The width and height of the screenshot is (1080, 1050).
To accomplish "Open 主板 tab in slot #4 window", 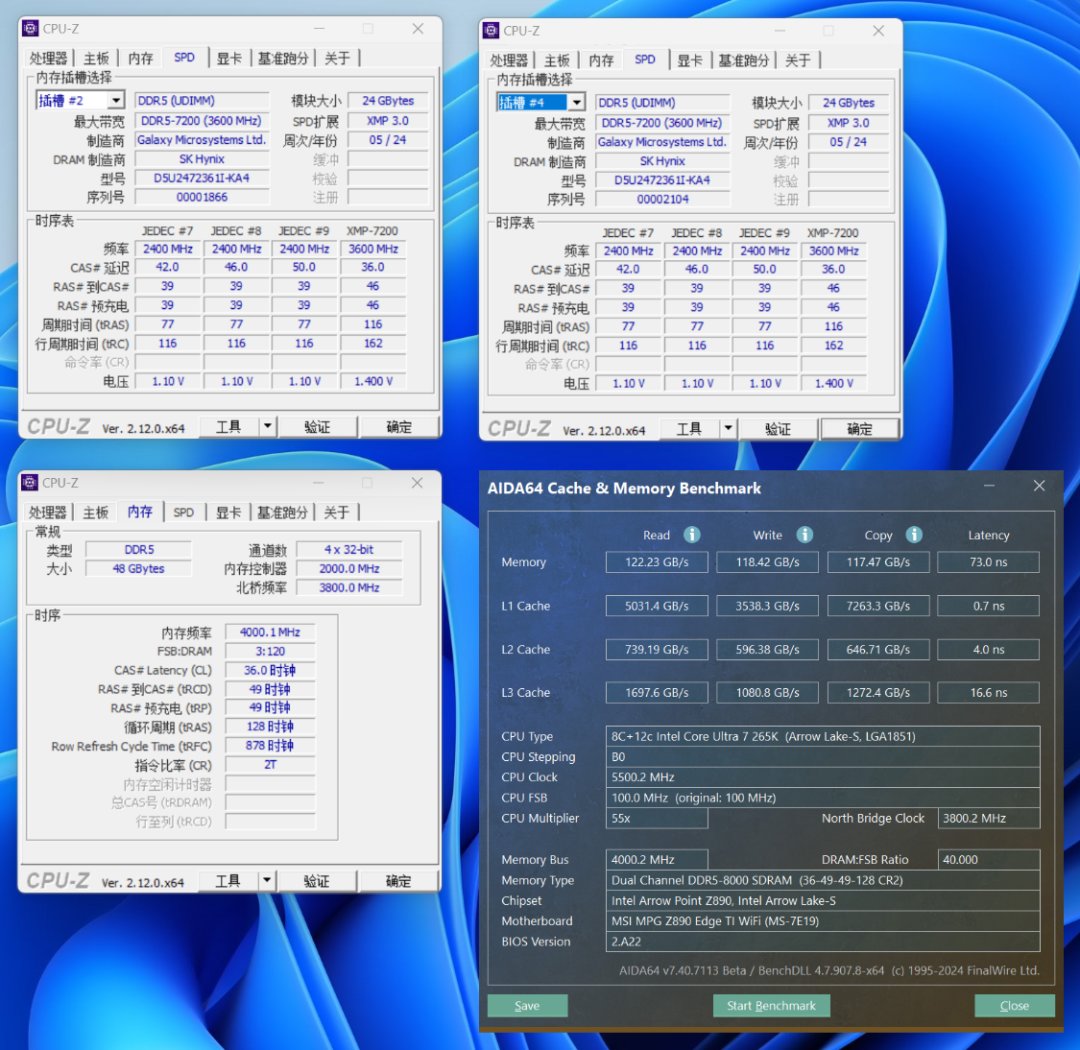I will [x=557, y=60].
